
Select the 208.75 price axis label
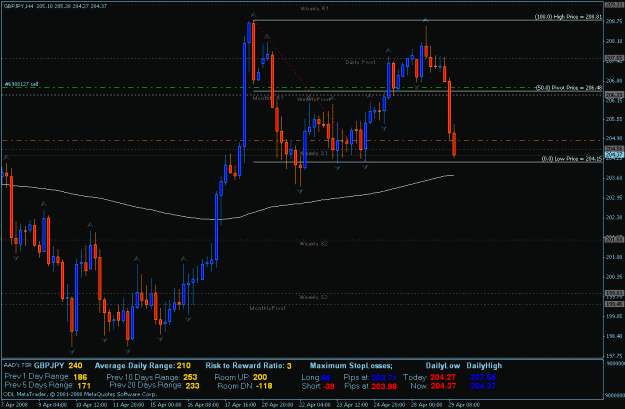click(x=614, y=21)
